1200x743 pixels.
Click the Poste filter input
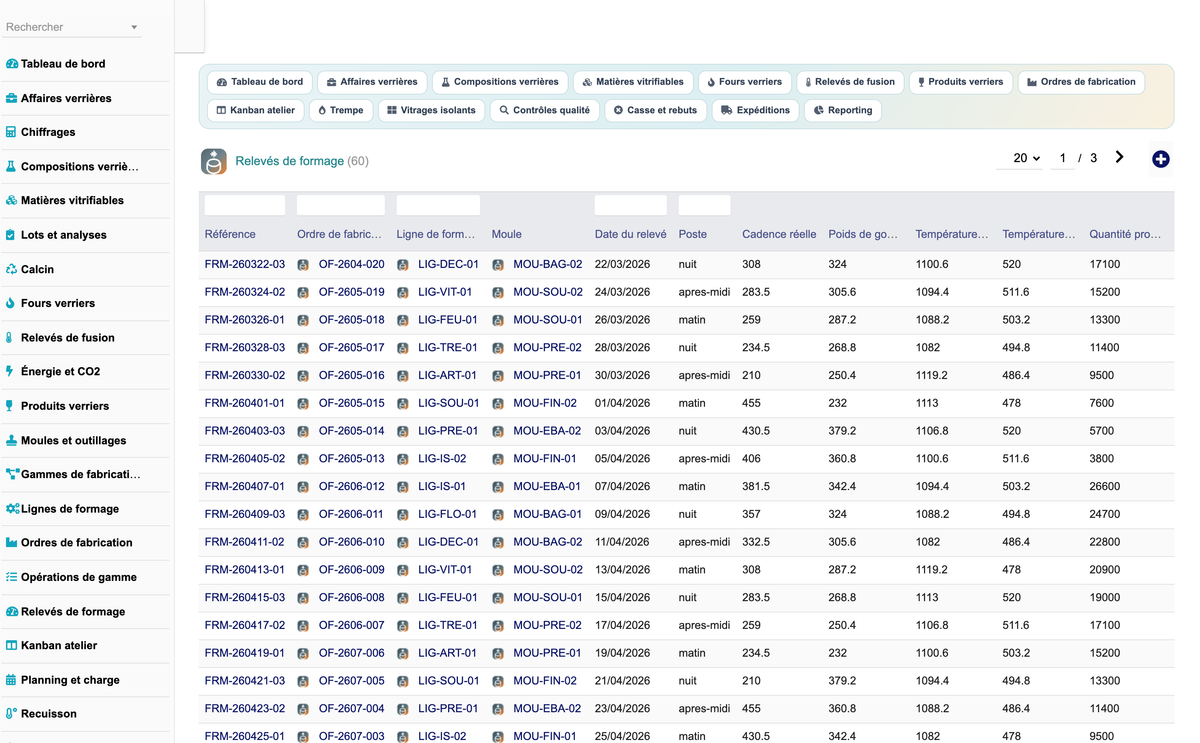704,205
